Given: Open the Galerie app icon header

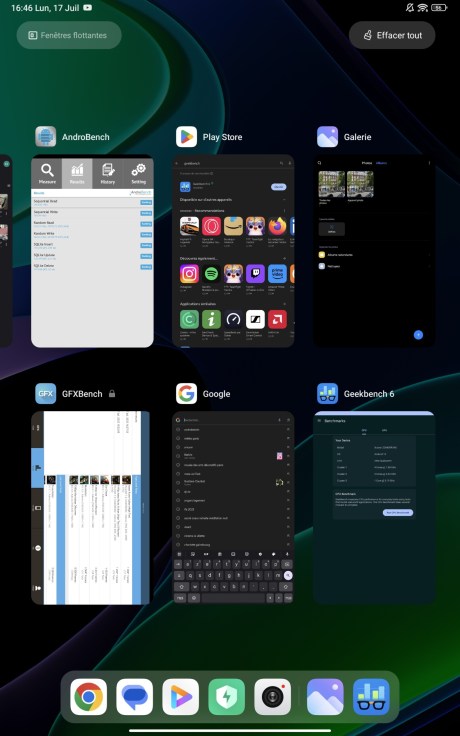Looking at the screenshot, I should [x=327, y=137].
